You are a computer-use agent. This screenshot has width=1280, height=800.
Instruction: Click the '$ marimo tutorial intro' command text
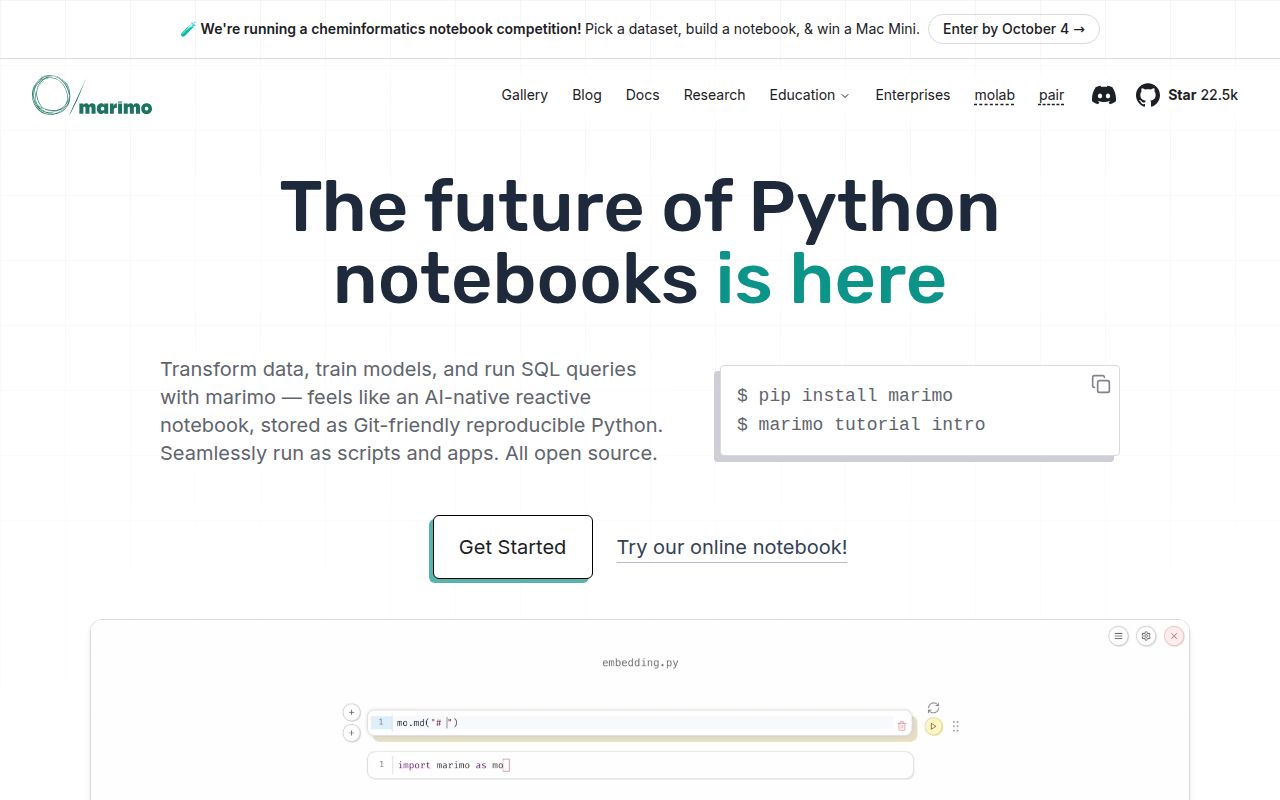click(861, 424)
